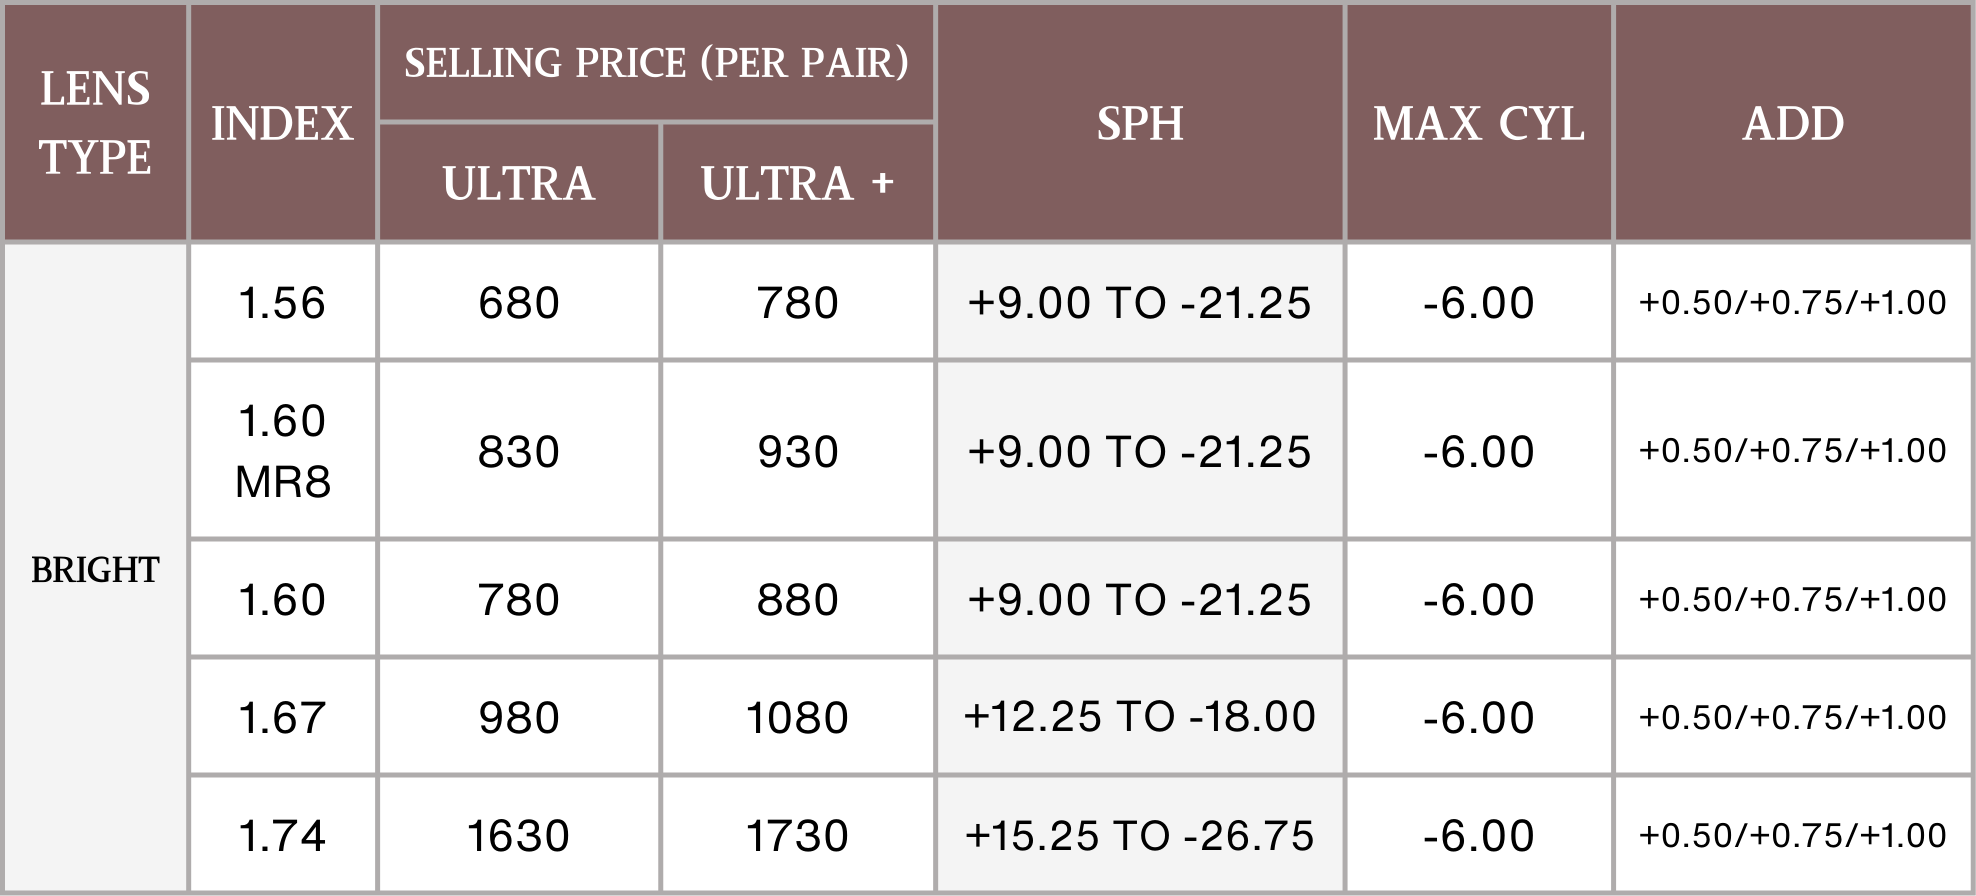Viewport: 1976px width, 896px height.
Task: Select the ADD column header
Action: pos(1793,123)
